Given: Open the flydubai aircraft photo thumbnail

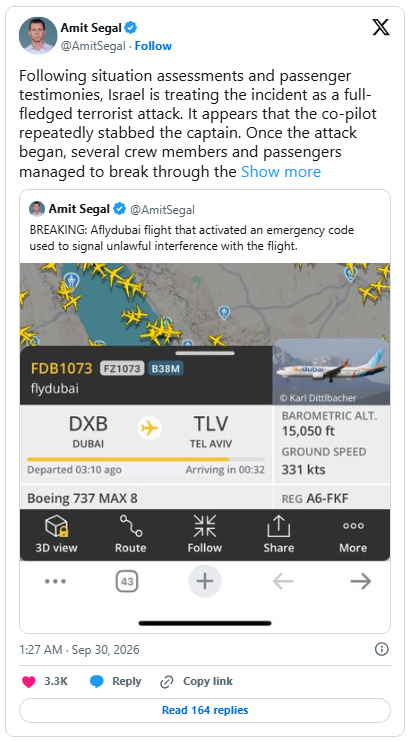Looking at the screenshot, I should tap(331, 371).
